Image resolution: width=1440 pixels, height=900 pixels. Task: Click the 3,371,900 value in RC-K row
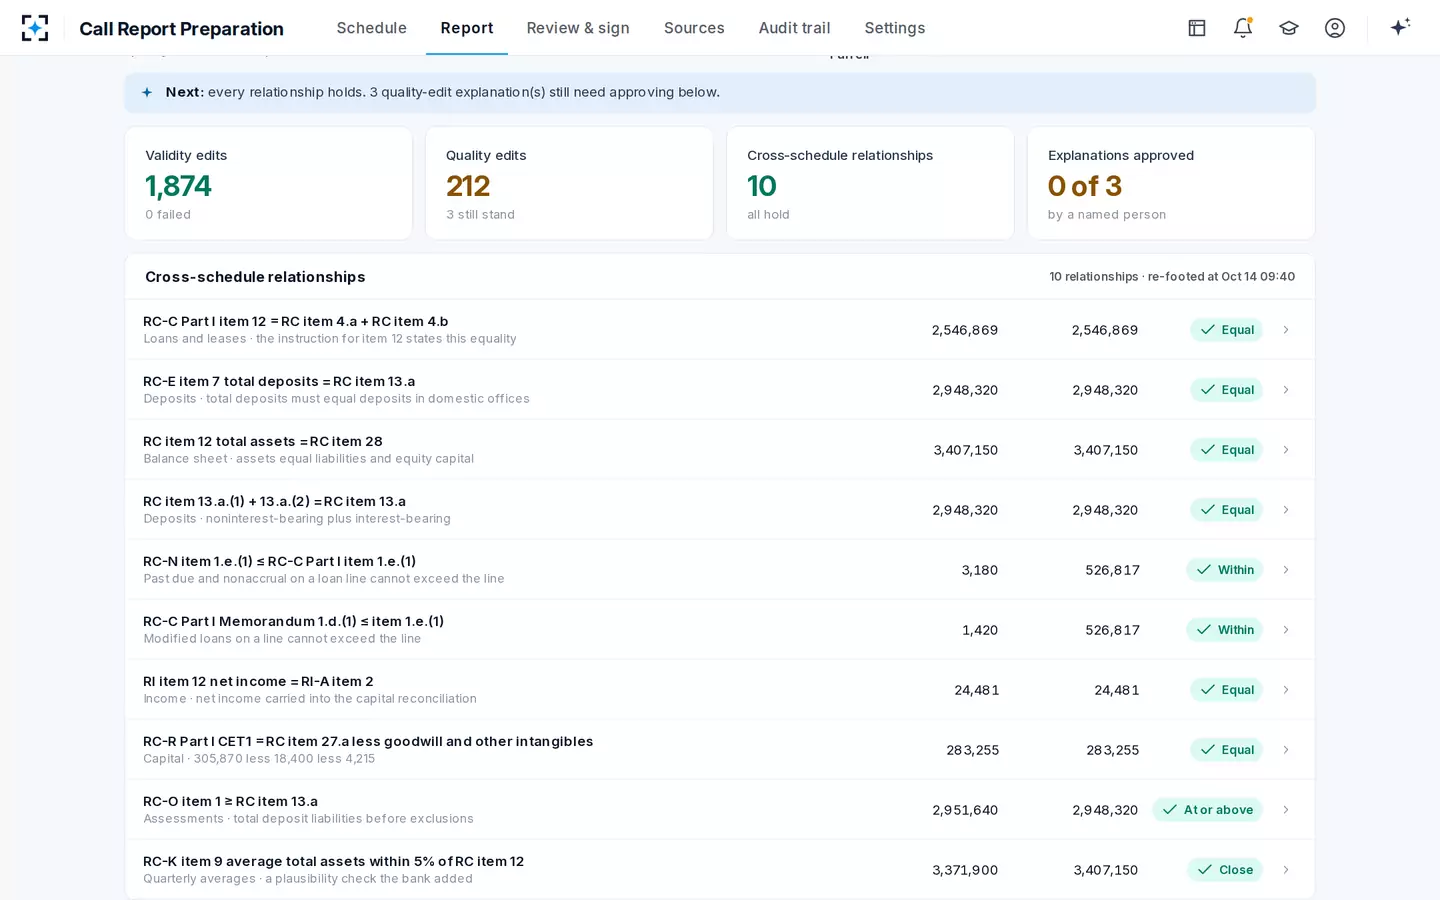(965, 870)
